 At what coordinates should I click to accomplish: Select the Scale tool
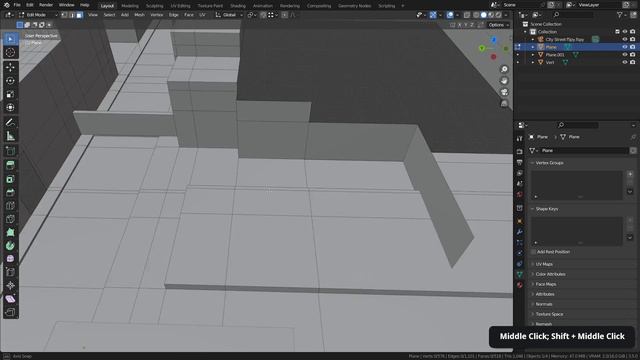(x=10, y=94)
